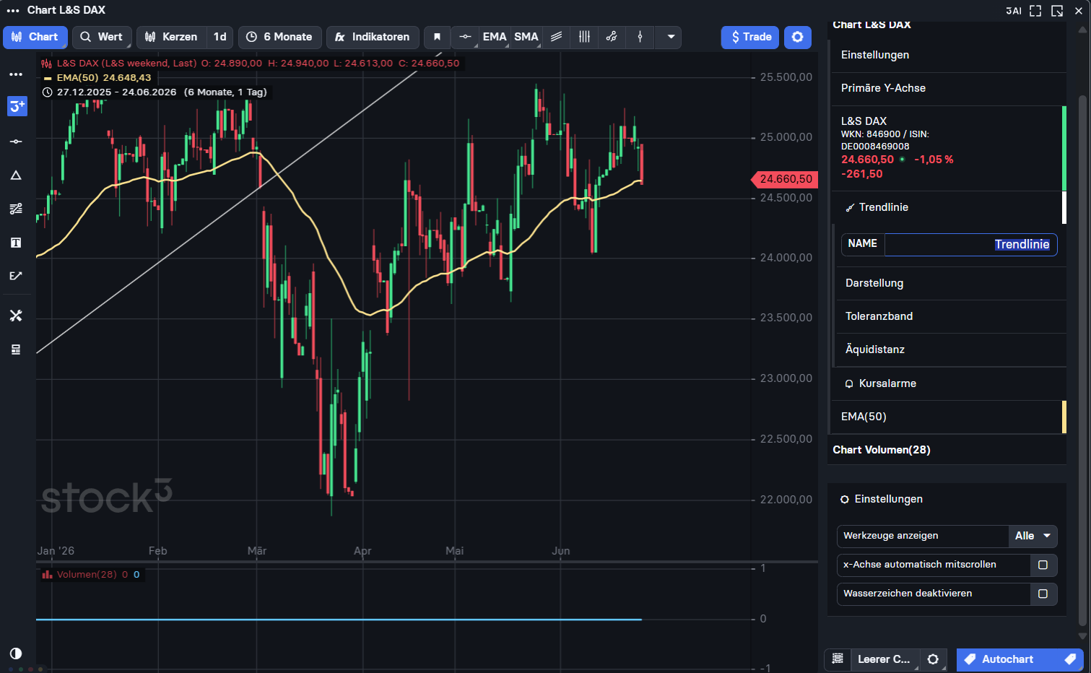Open the gear icon beside Leerer C...
This screenshot has height=673, width=1091.
933,659
